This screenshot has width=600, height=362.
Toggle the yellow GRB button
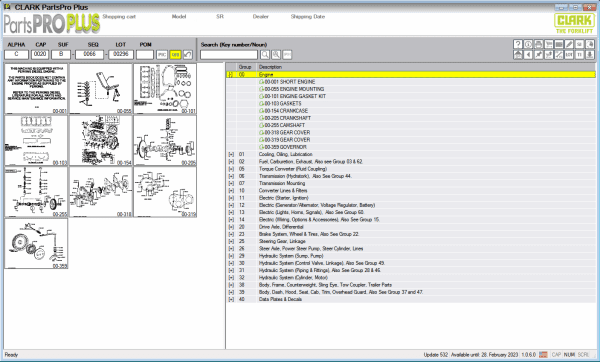pyautogui.click(x=175, y=55)
